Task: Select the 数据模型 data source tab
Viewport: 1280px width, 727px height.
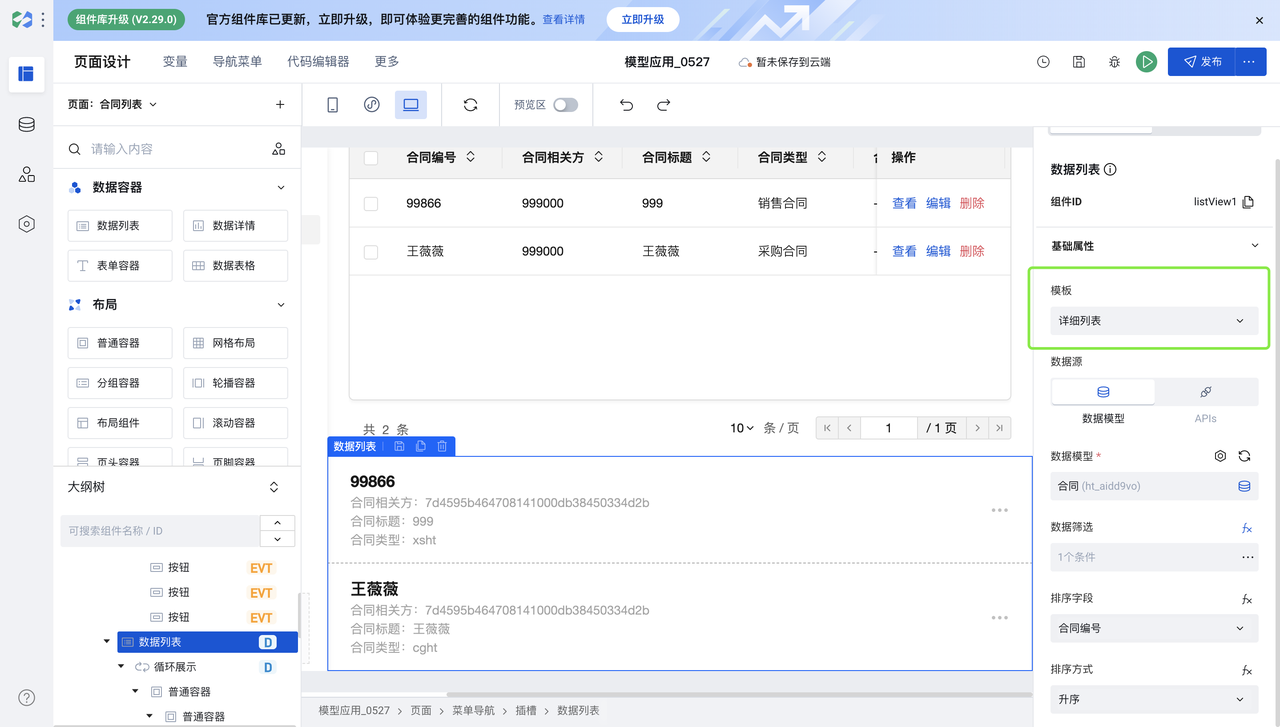Action: tap(1103, 392)
